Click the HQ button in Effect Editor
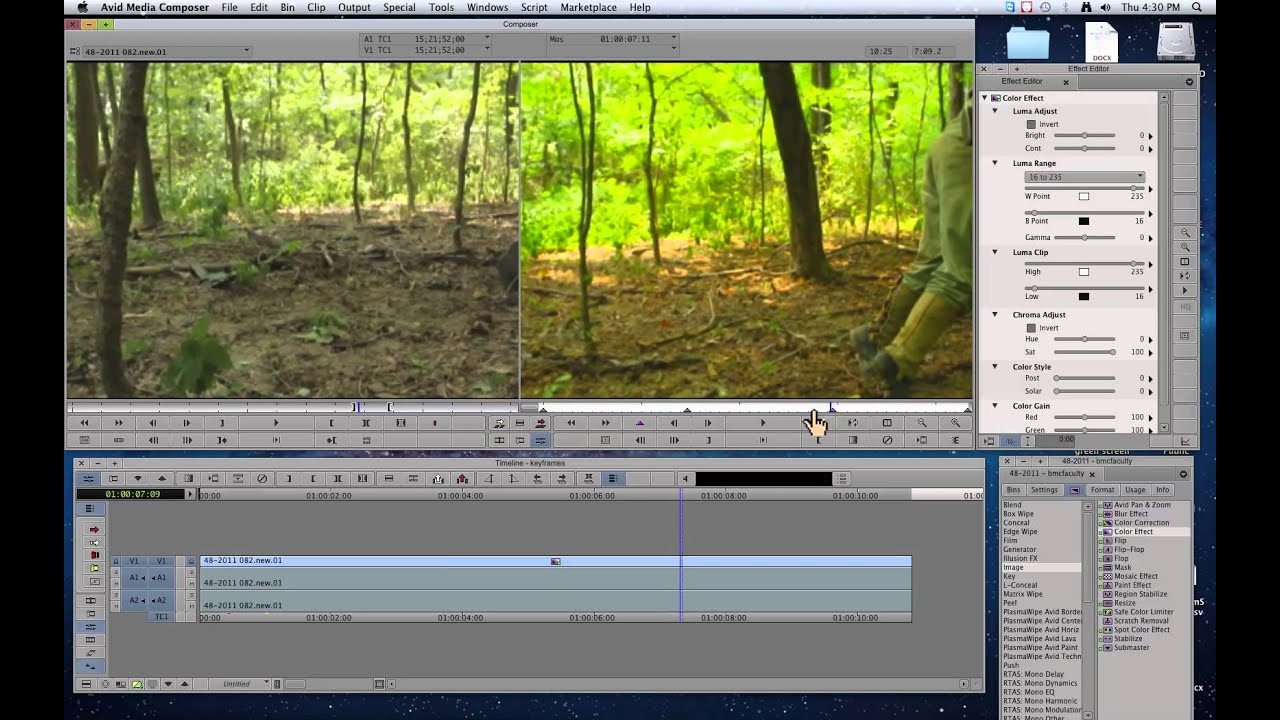Viewport: 1280px width, 720px height. point(1185,307)
